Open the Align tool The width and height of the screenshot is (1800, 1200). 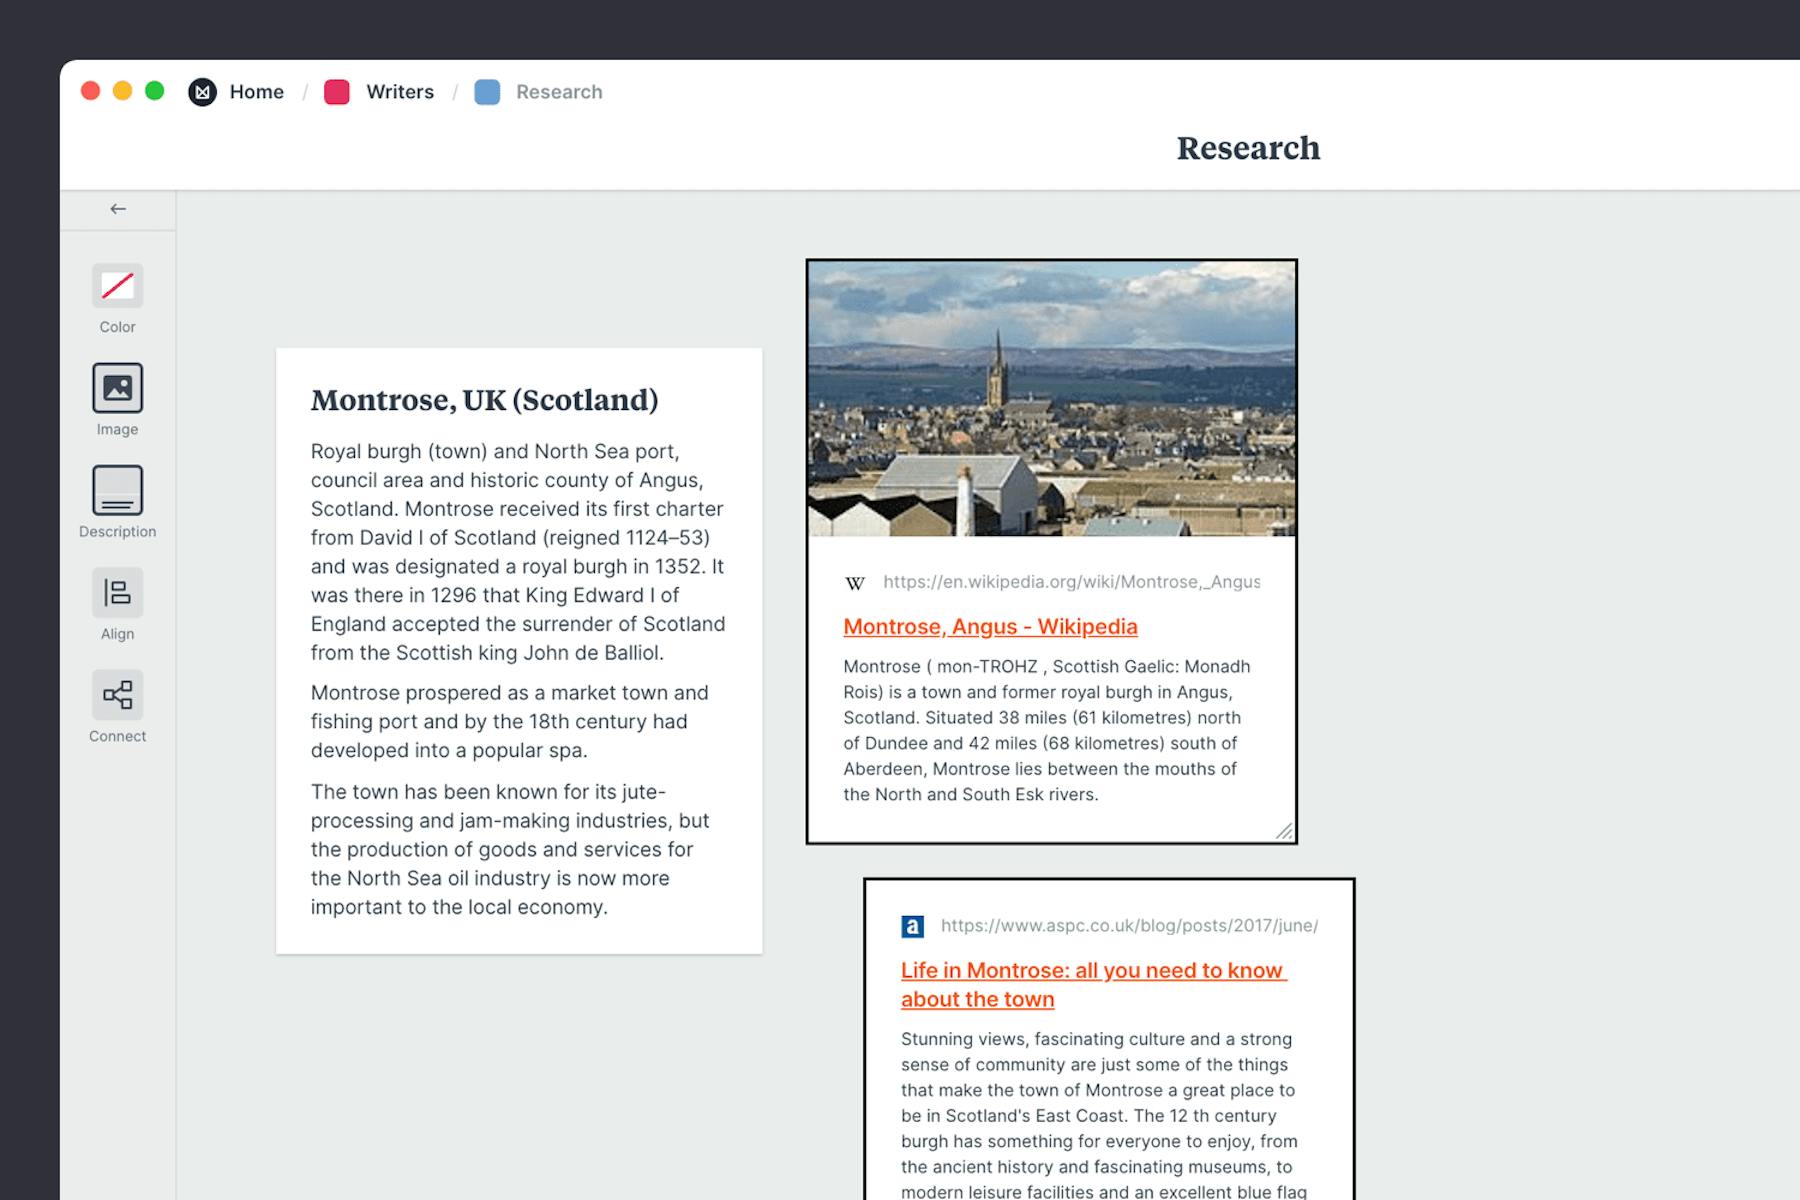pos(117,594)
